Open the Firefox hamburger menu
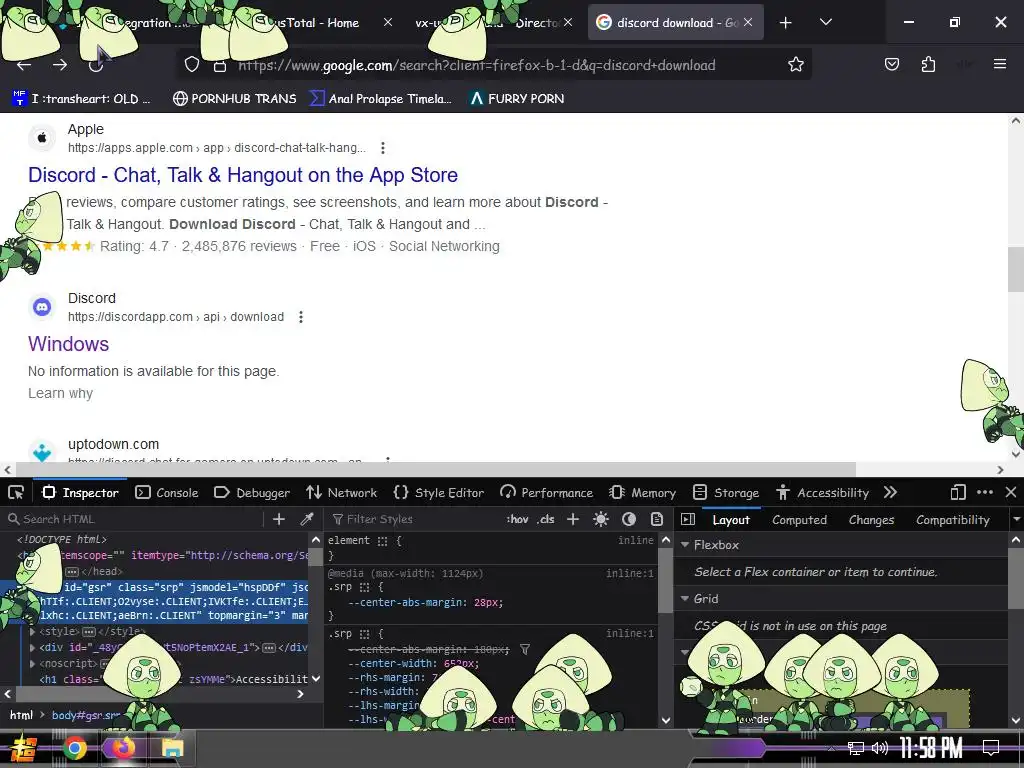The height and width of the screenshot is (768, 1024). [1000, 64]
